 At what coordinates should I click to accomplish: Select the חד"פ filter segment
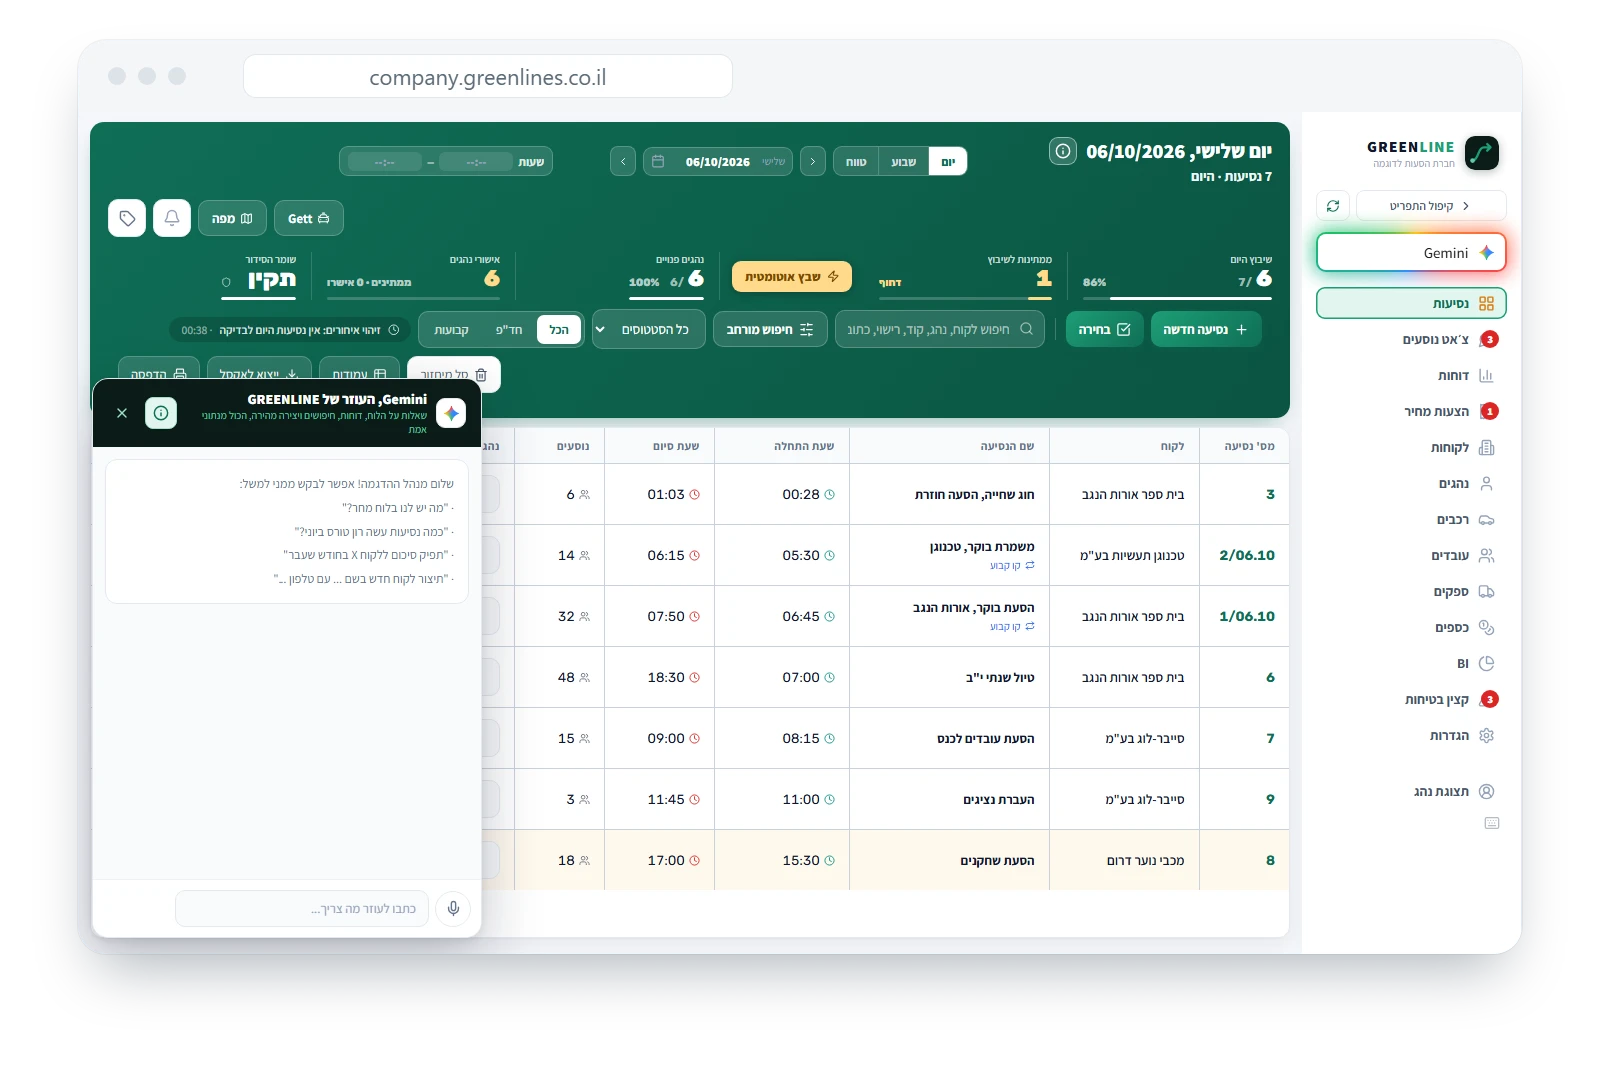click(x=509, y=330)
